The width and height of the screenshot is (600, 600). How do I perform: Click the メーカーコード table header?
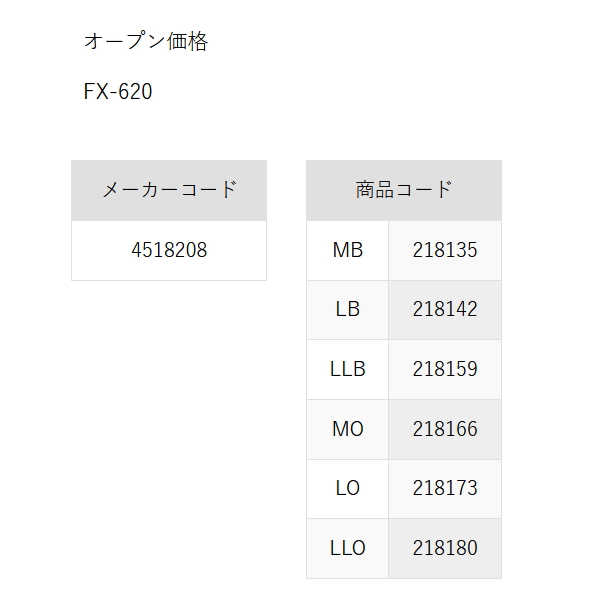tap(169, 190)
